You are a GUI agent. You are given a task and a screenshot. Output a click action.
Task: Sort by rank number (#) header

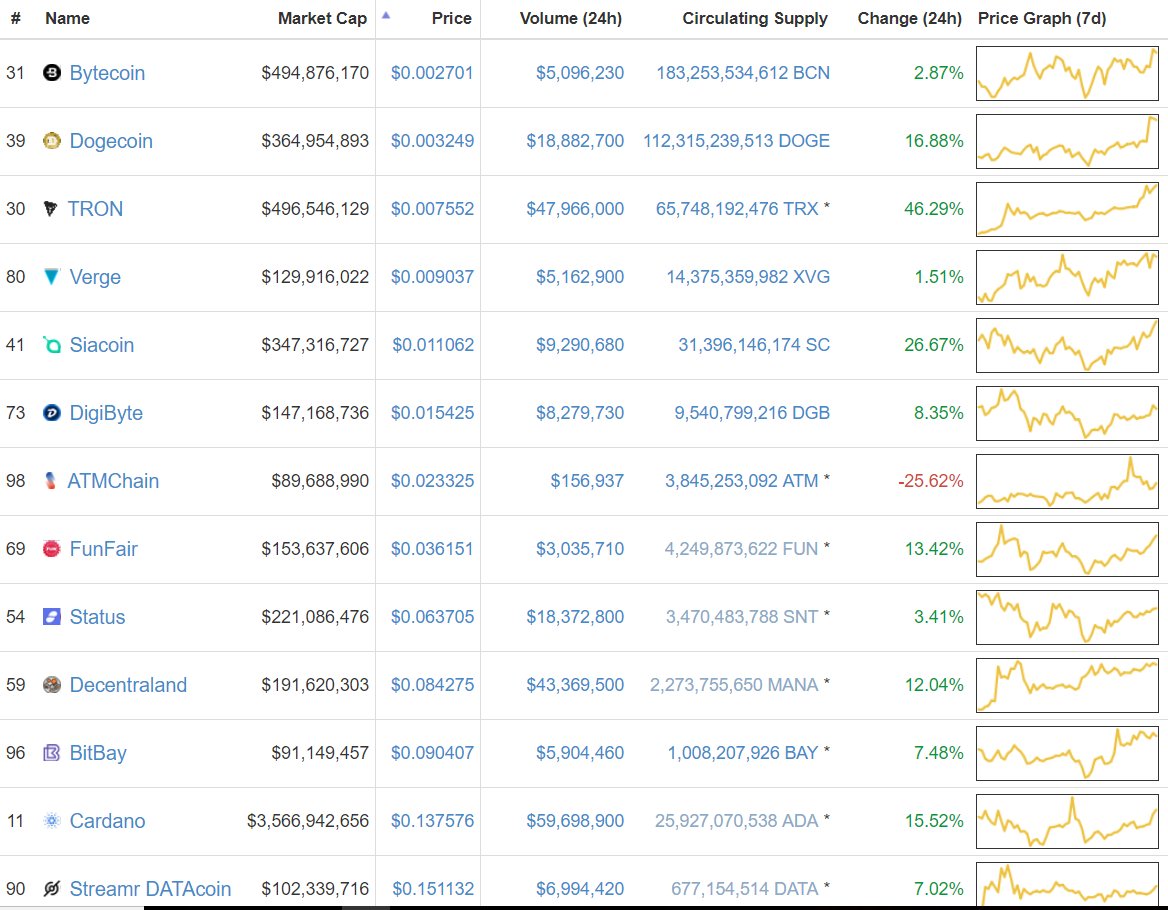pyautogui.click(x=15, y=18)
